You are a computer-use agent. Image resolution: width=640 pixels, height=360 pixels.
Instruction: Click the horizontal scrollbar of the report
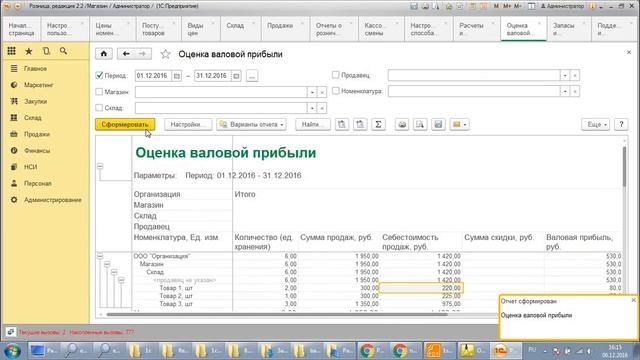278,315
